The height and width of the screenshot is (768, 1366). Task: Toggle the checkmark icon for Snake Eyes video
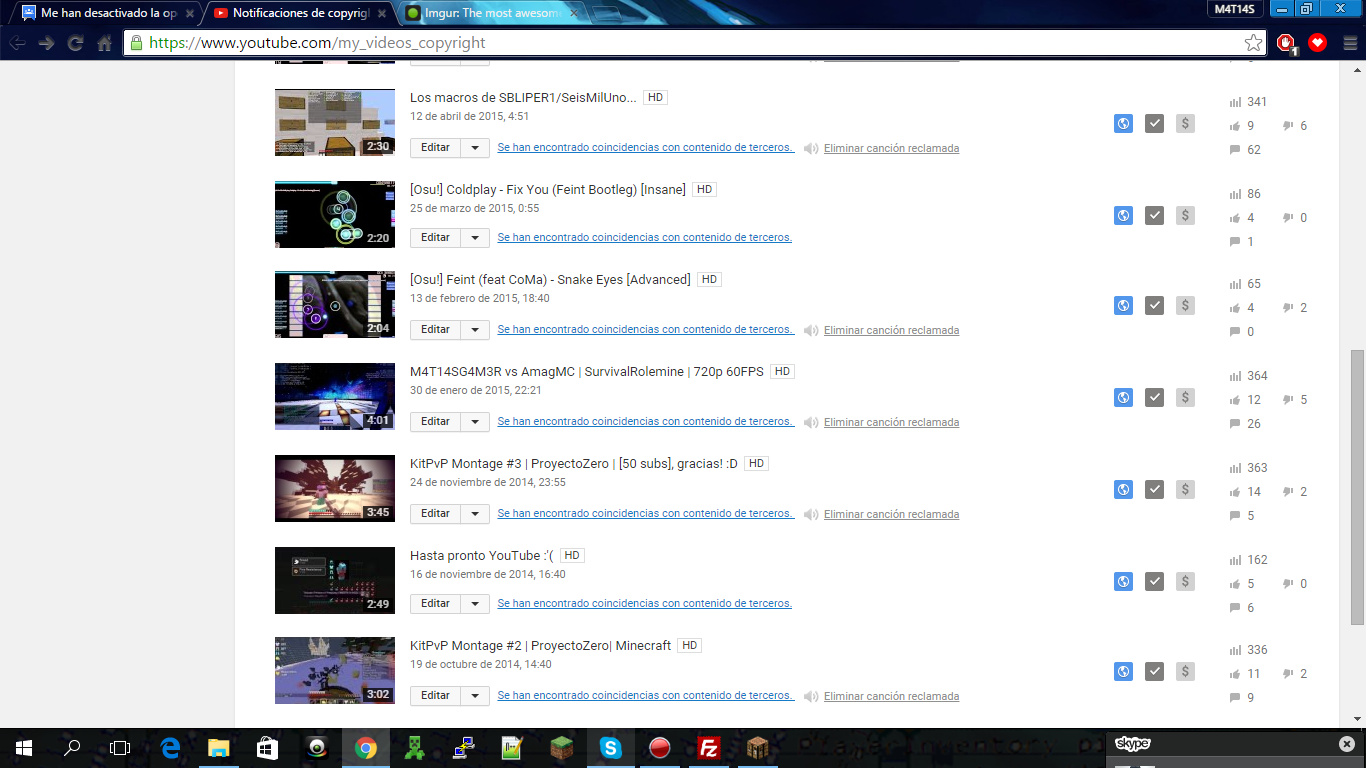click(1154, 306)
